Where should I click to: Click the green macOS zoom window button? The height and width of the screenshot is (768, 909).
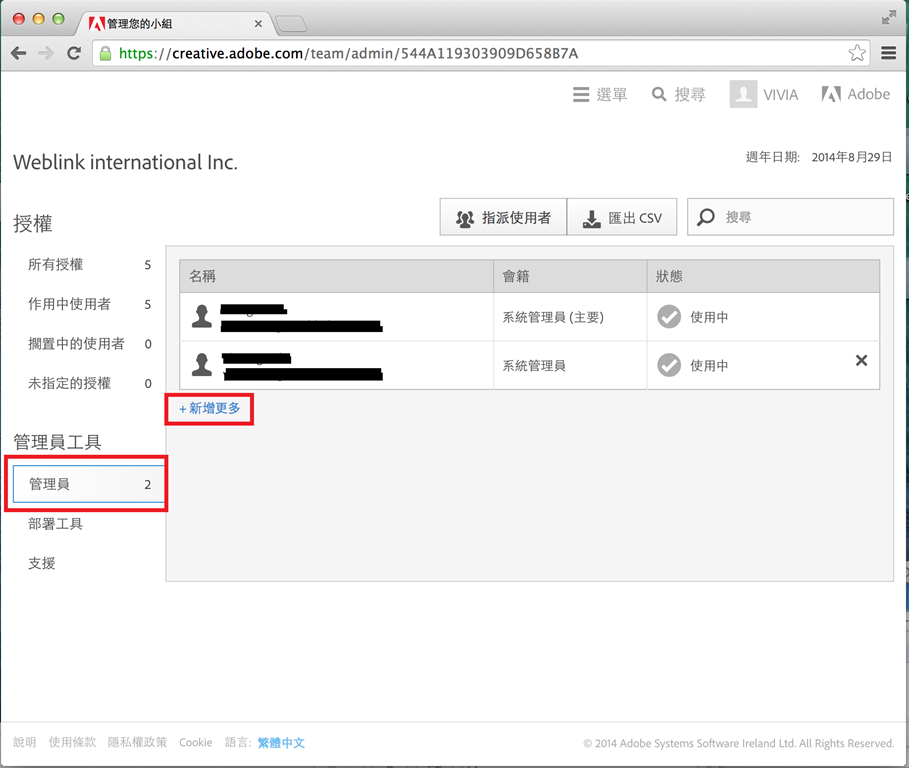pos(58,18)
